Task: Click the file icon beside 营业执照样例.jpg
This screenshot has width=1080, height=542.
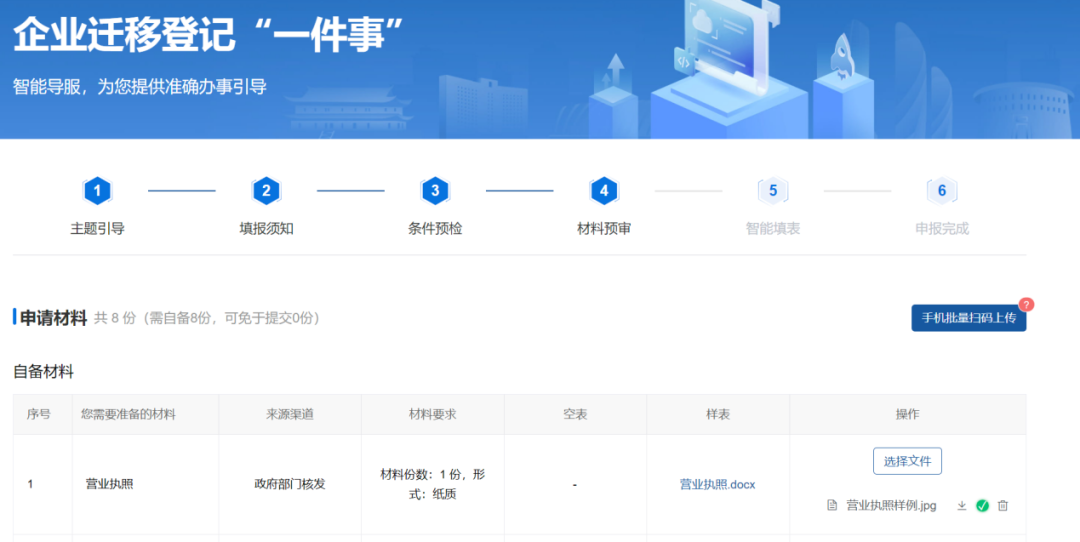Action: 832,506
